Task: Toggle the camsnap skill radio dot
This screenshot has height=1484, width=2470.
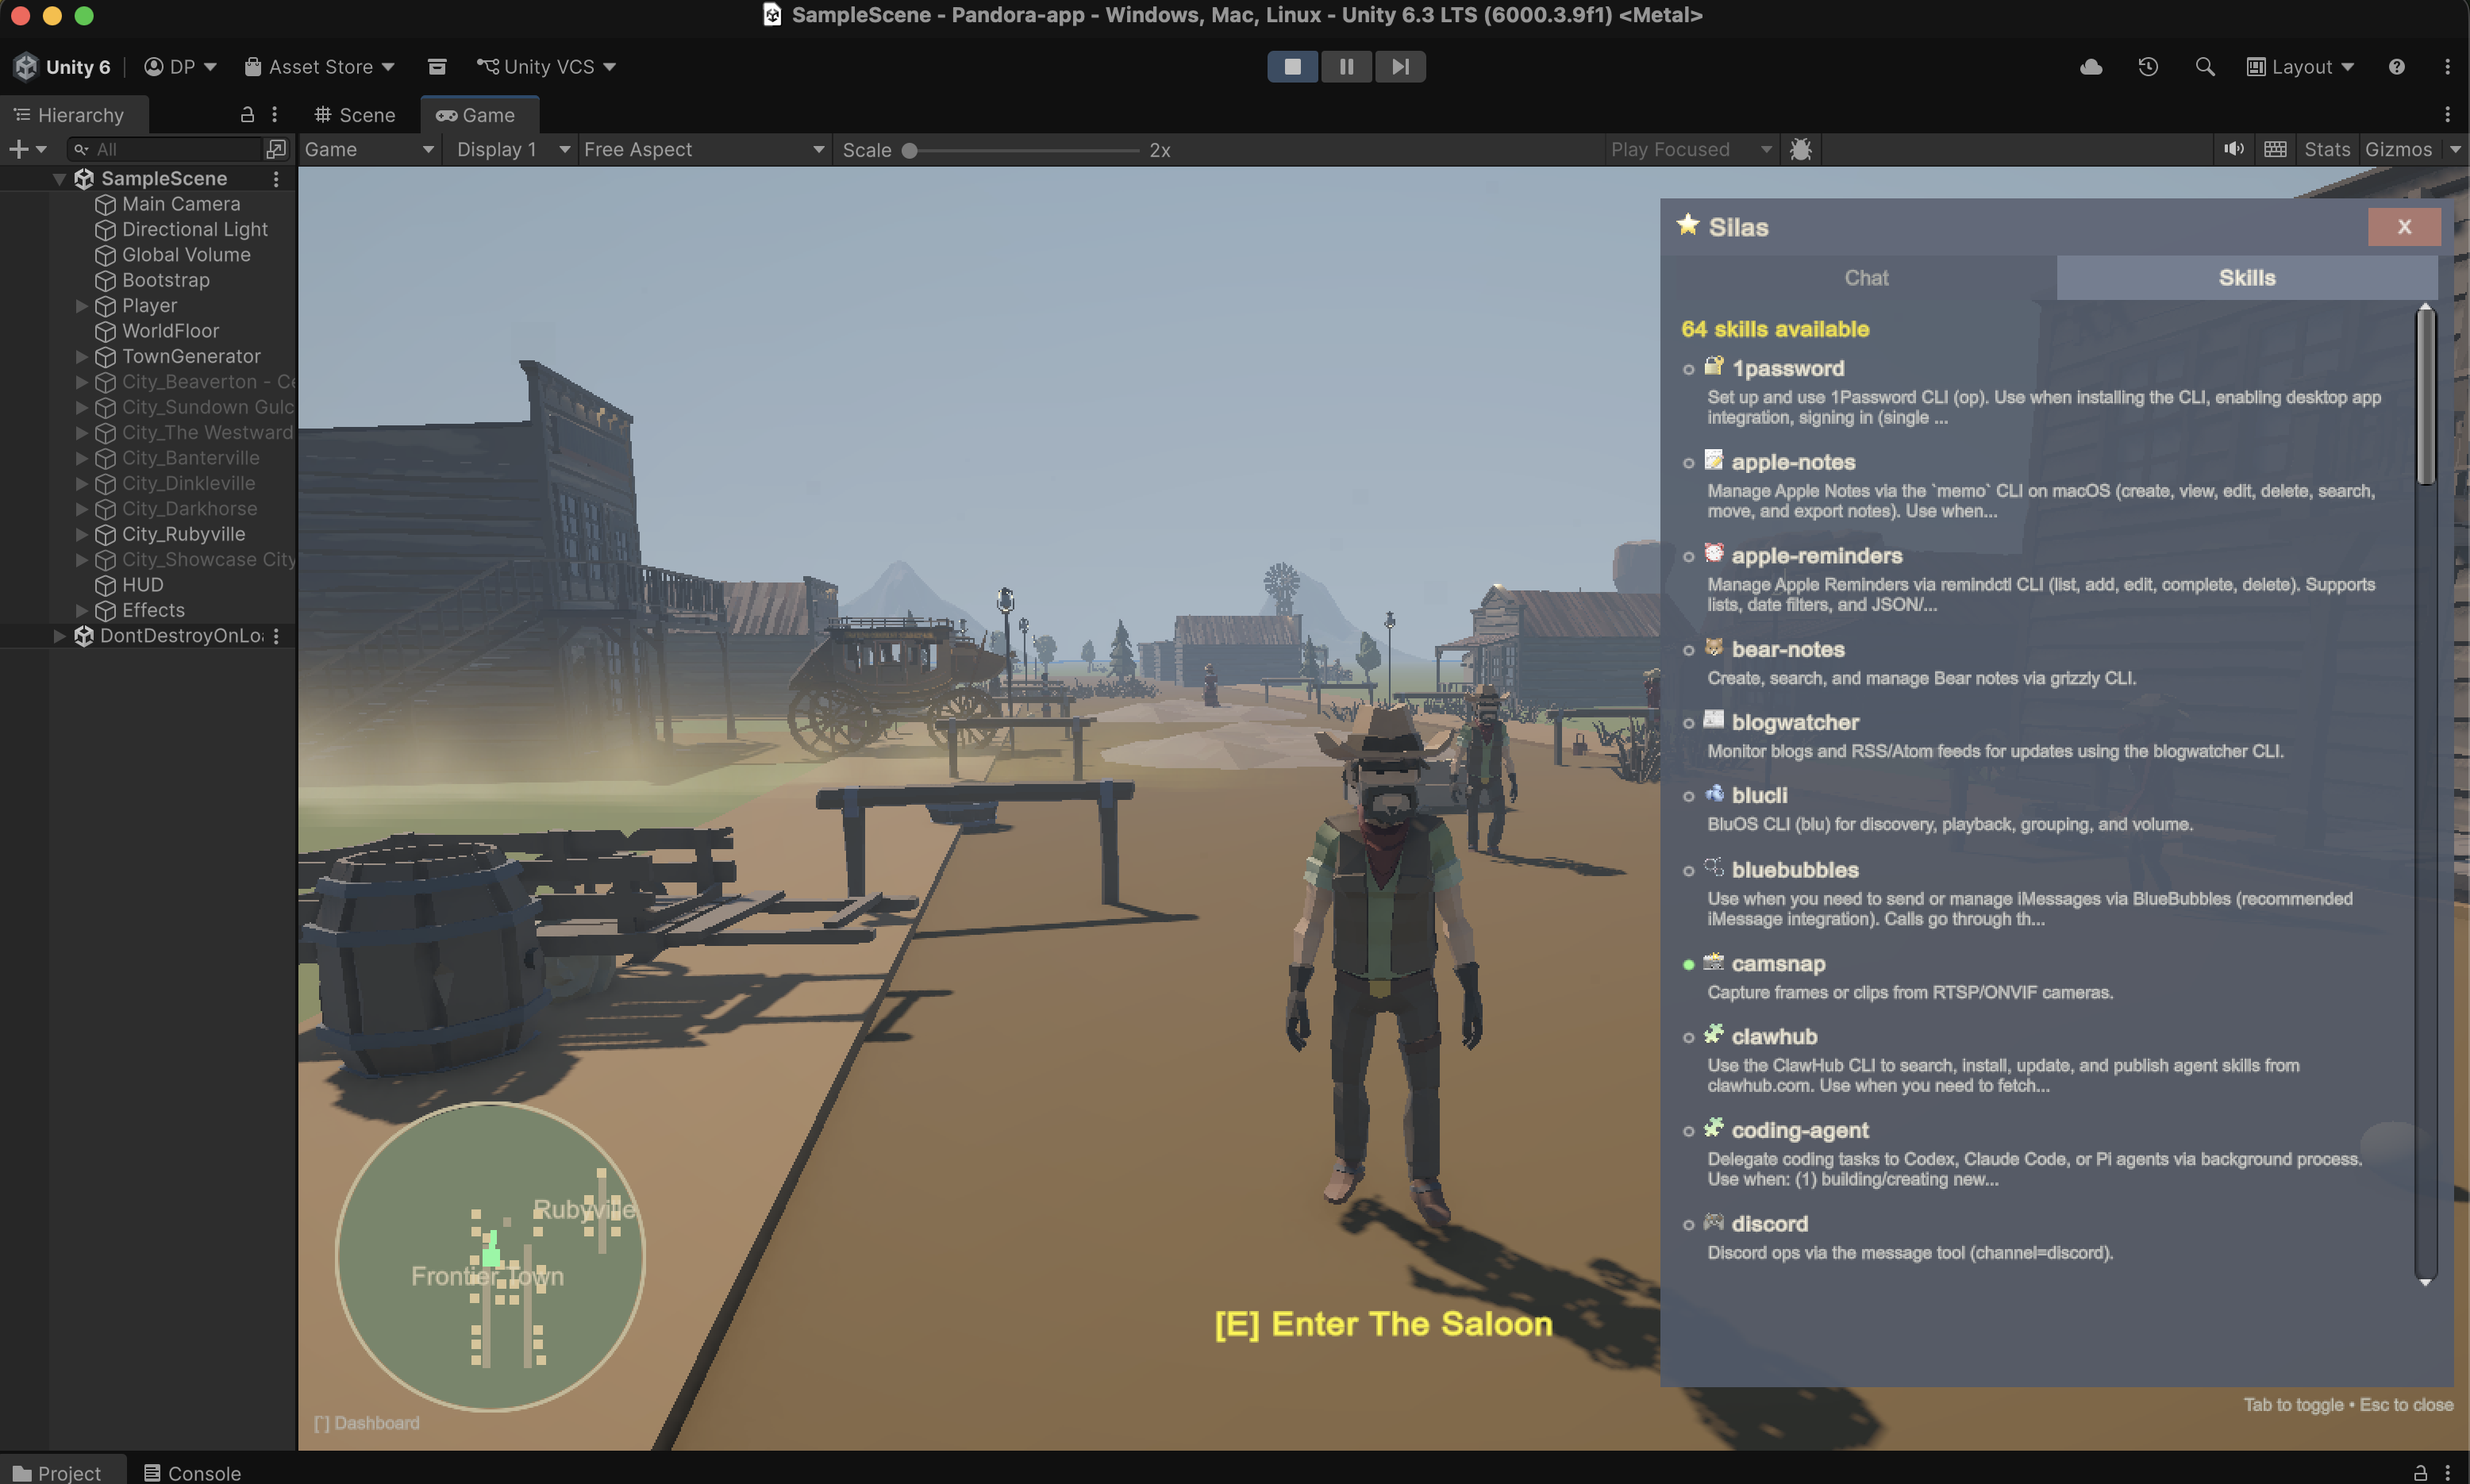Action: [1689, 965]
